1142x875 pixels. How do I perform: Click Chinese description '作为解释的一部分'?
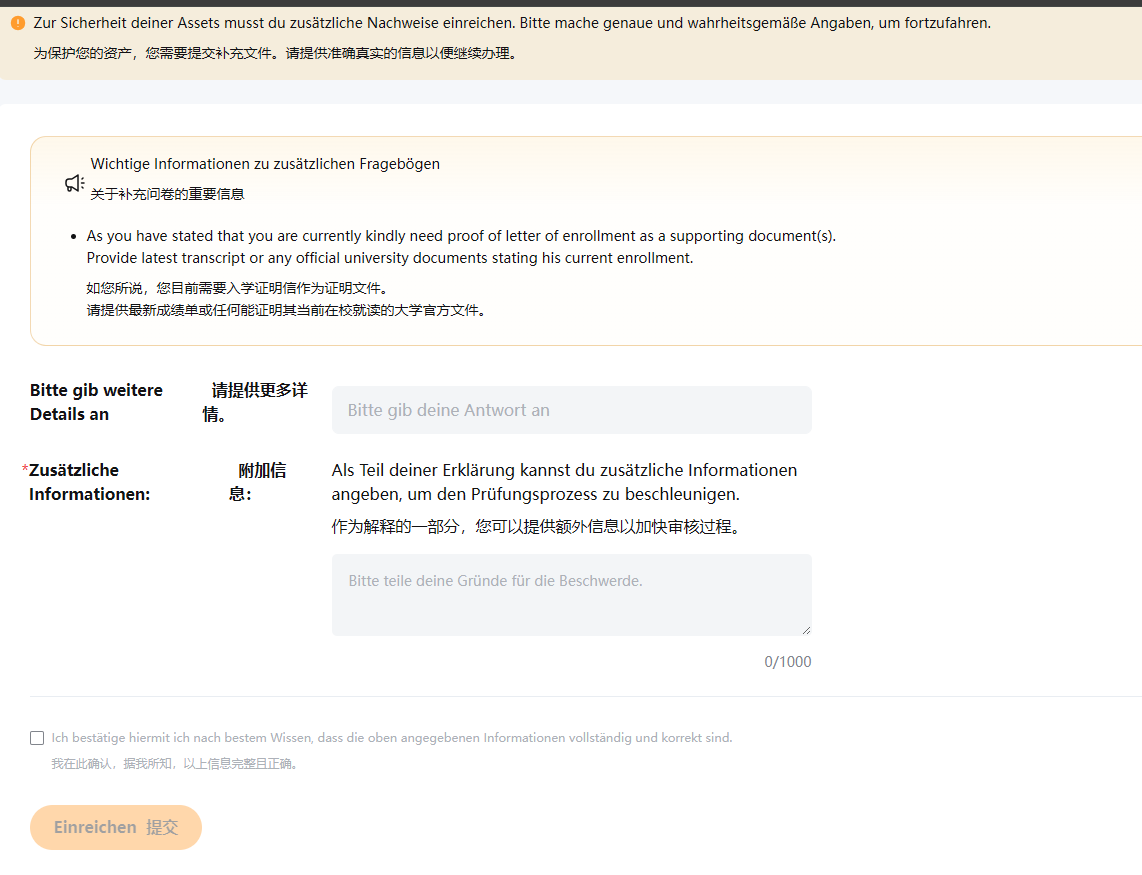538,527
